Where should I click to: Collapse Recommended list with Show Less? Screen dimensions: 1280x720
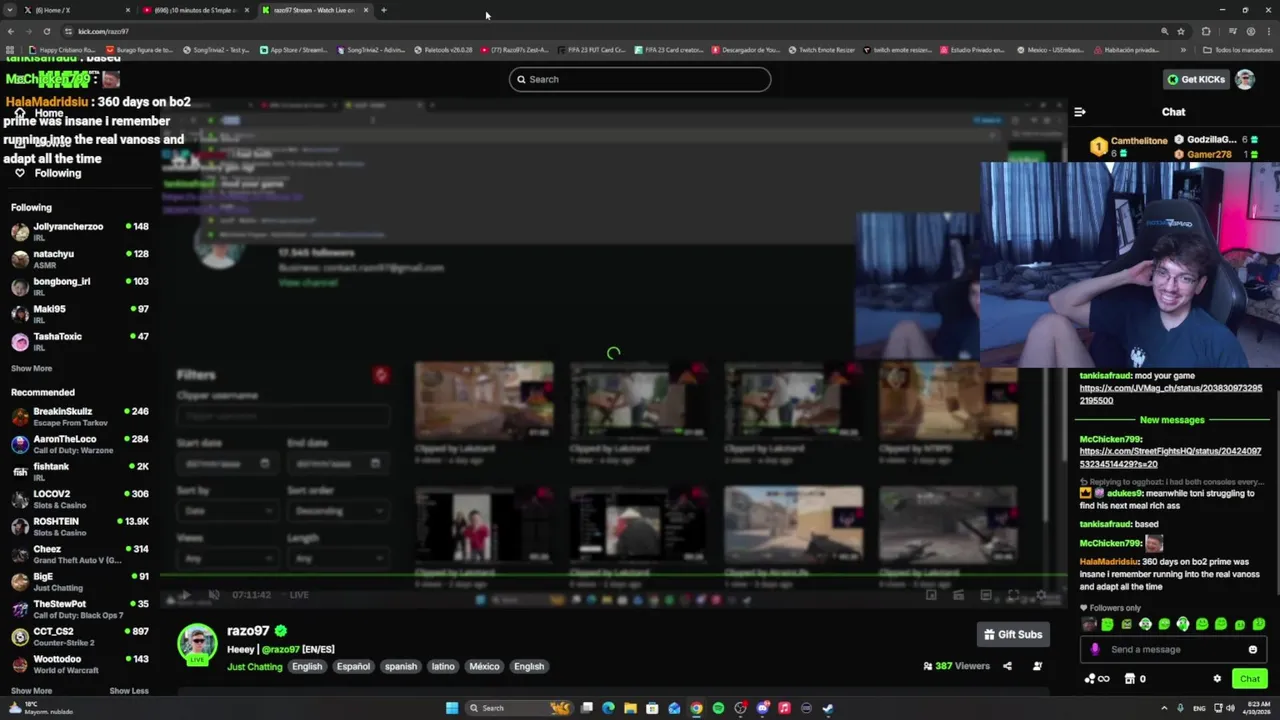(128, 691)
